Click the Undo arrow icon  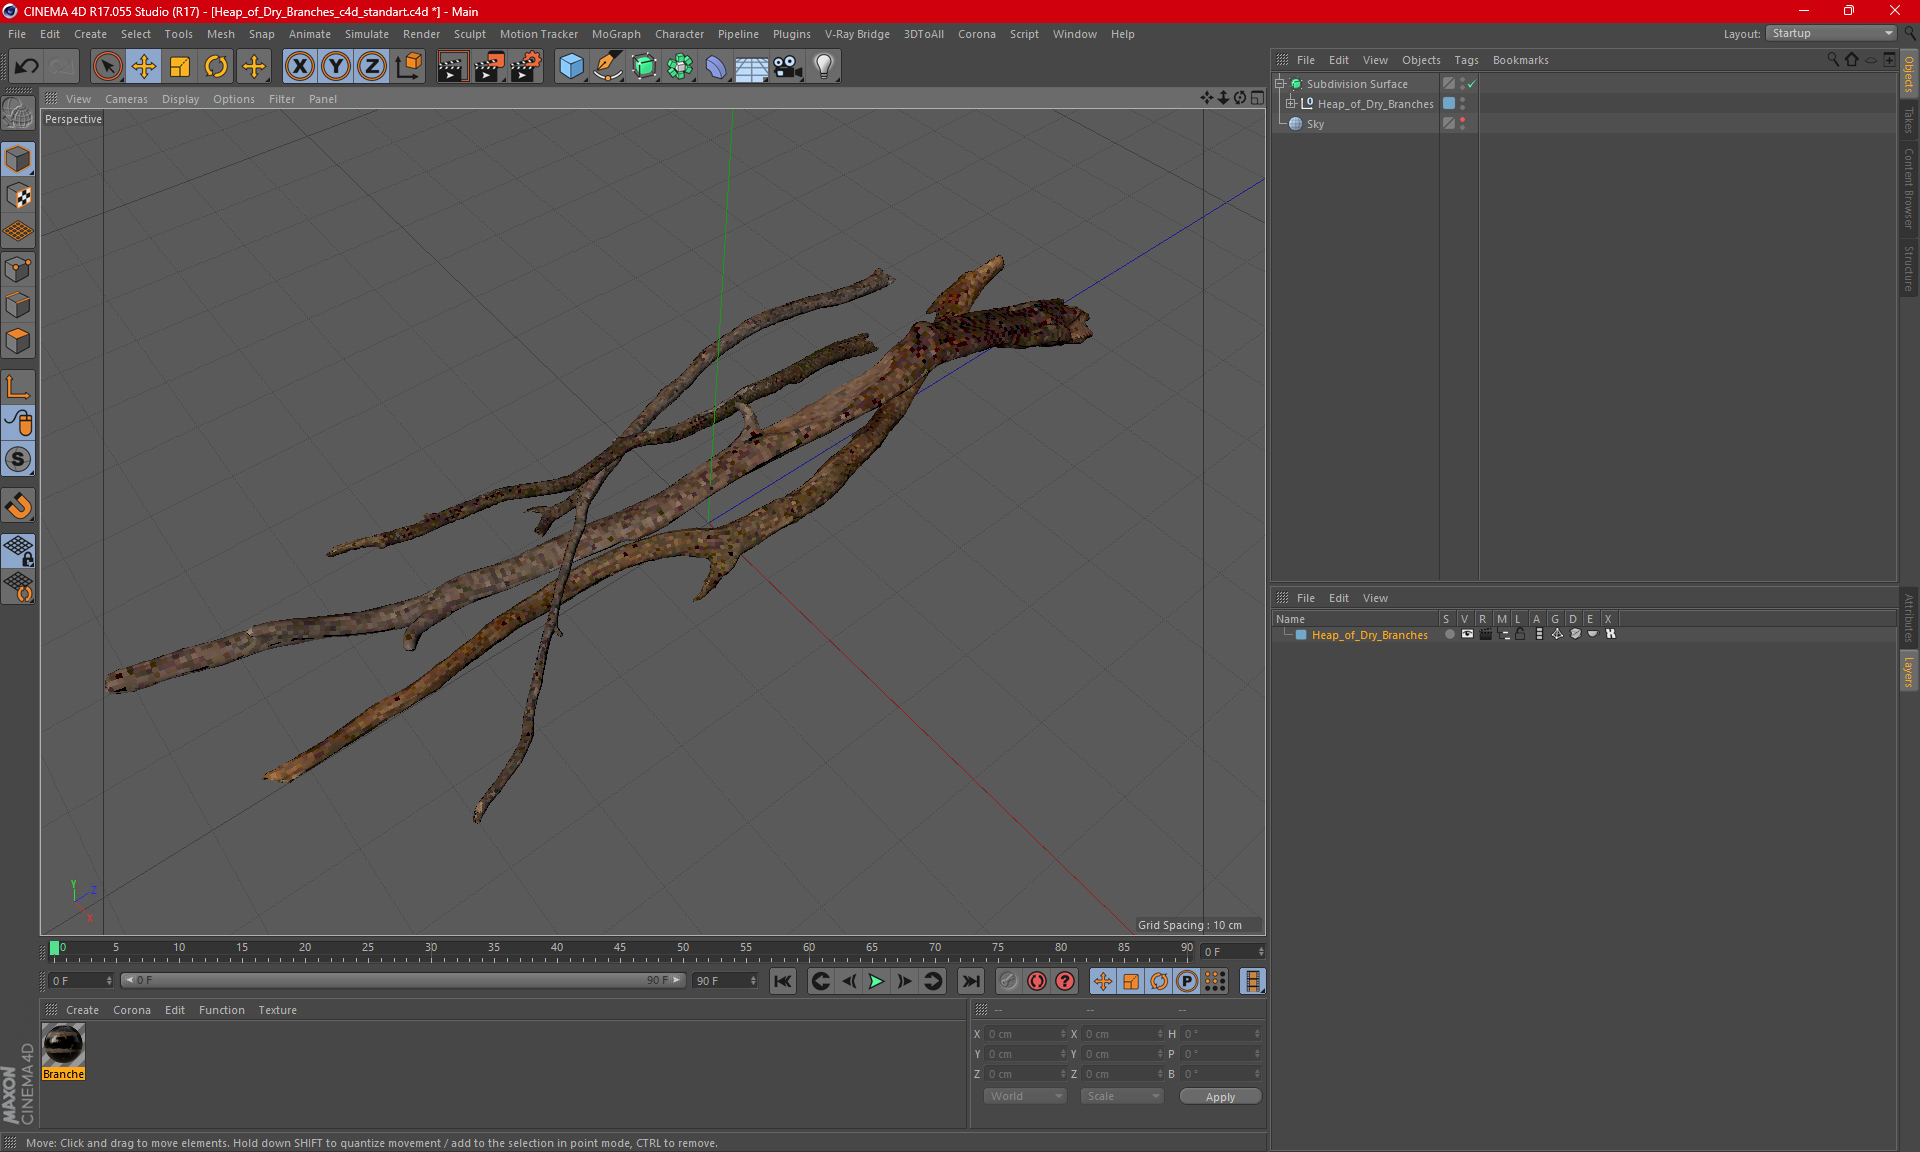(x=26, y=67)
